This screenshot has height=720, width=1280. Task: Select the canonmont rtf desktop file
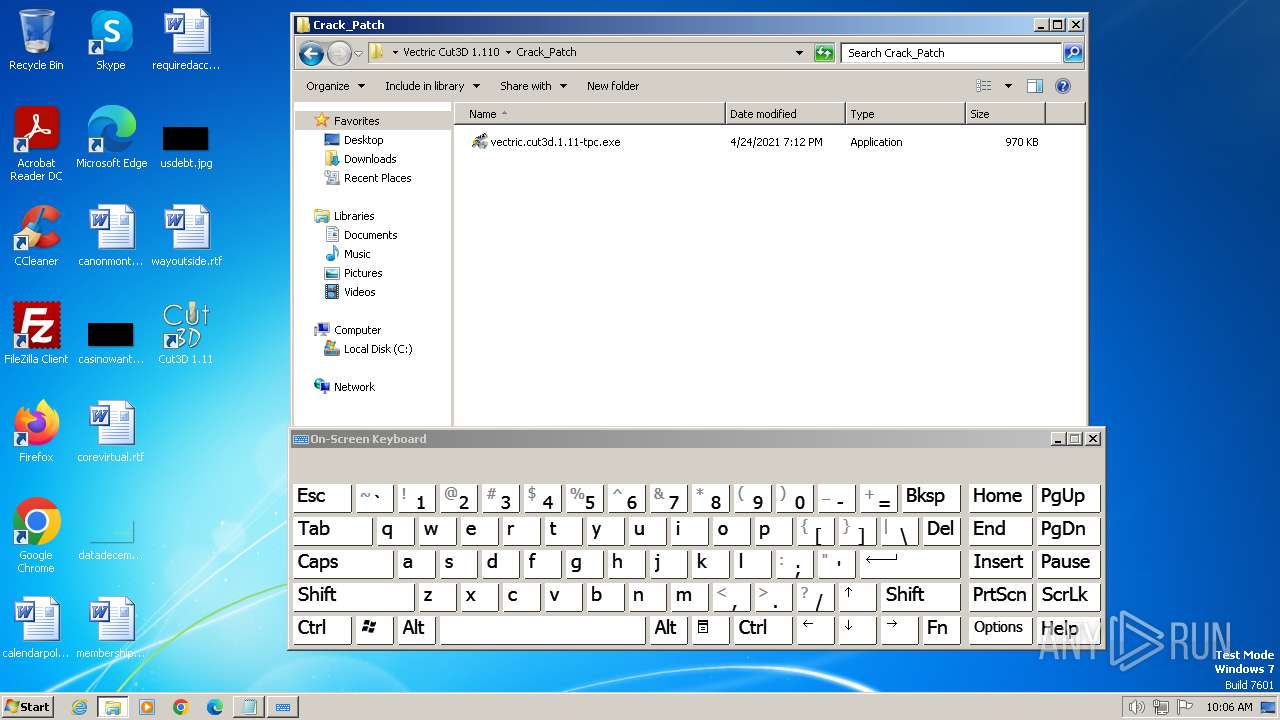111,236
